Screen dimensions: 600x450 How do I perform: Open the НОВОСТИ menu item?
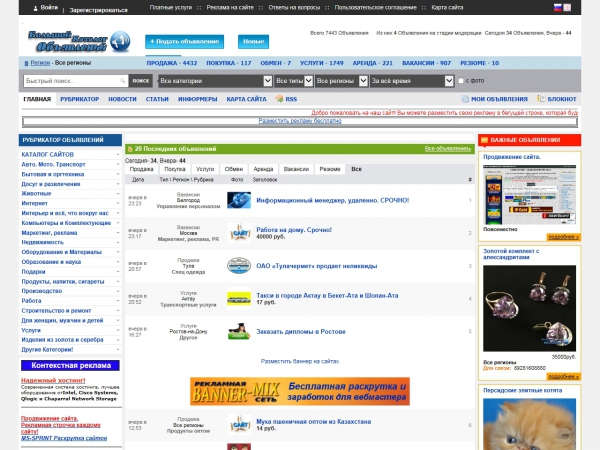122,99
